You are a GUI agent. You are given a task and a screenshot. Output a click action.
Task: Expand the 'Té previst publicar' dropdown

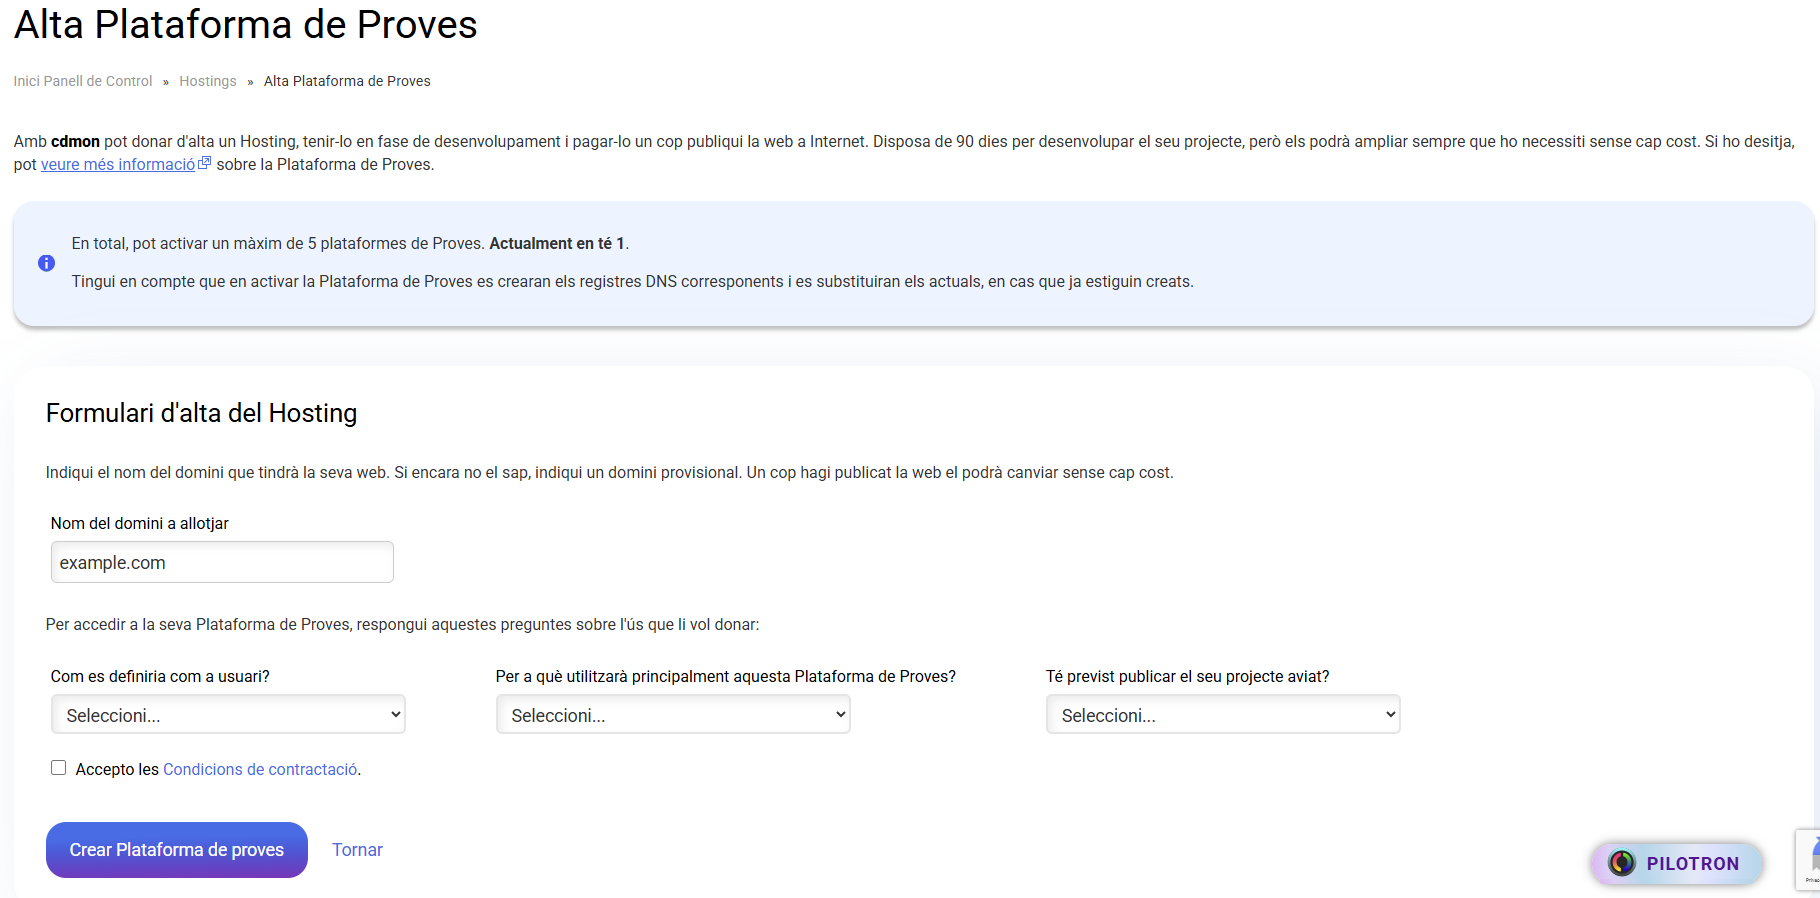[1223, 715]
